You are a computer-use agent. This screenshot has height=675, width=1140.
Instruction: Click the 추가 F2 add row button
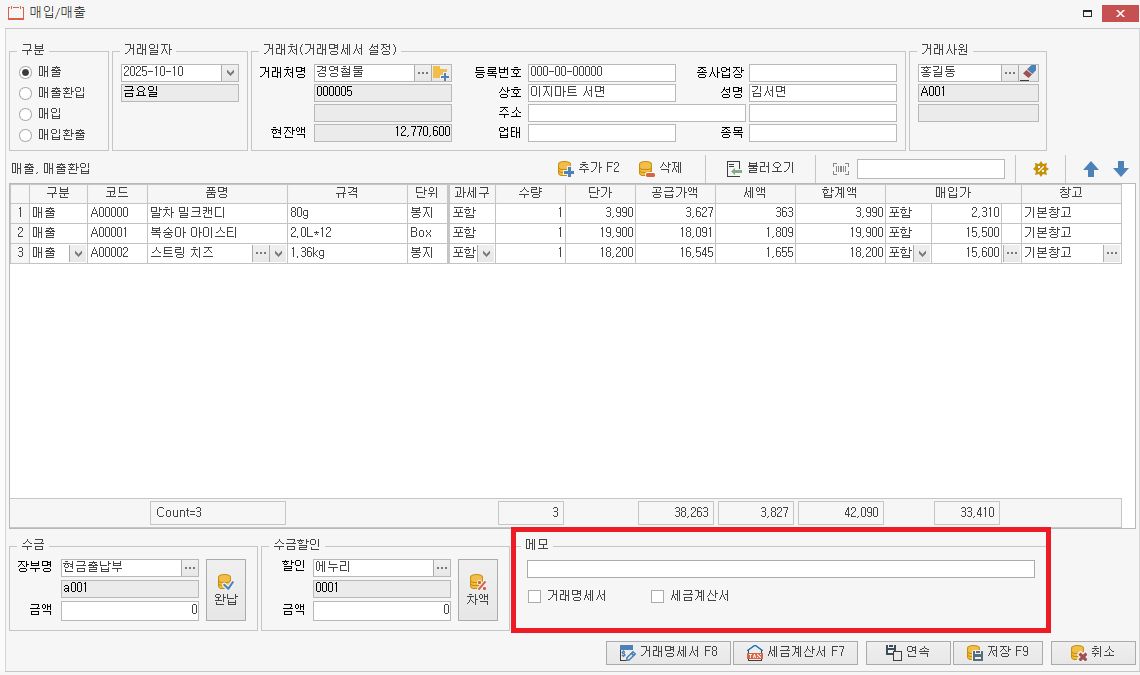pyautogui.click(x=588, y=168)
